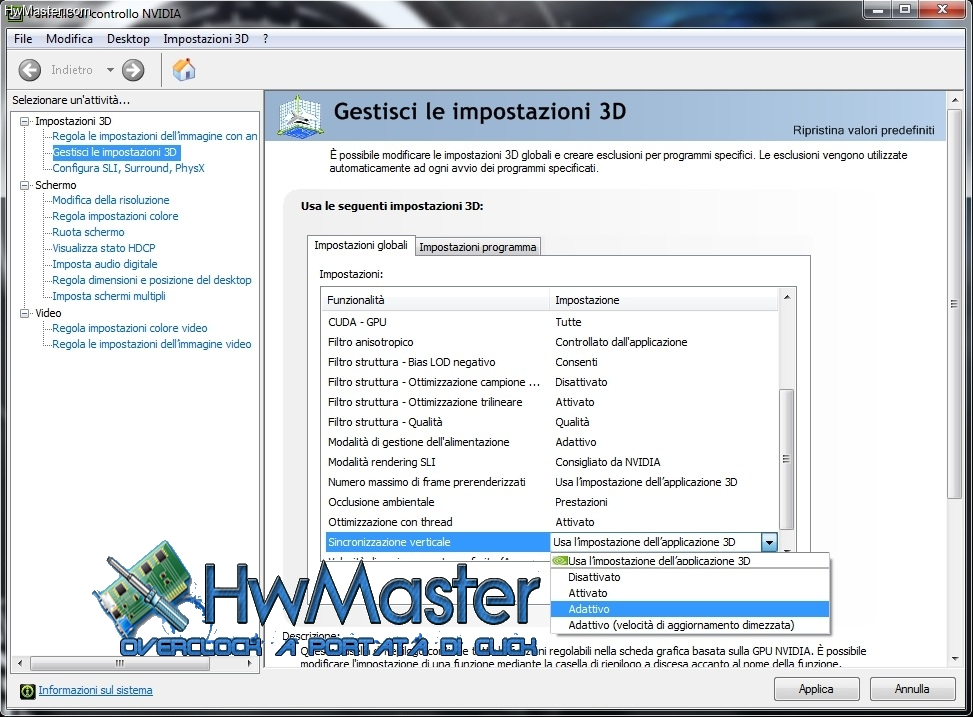Select Filtro struttura - Ottimizzazione trilineare row
This screenshot has width=973, height=717.
click(551, 402)
